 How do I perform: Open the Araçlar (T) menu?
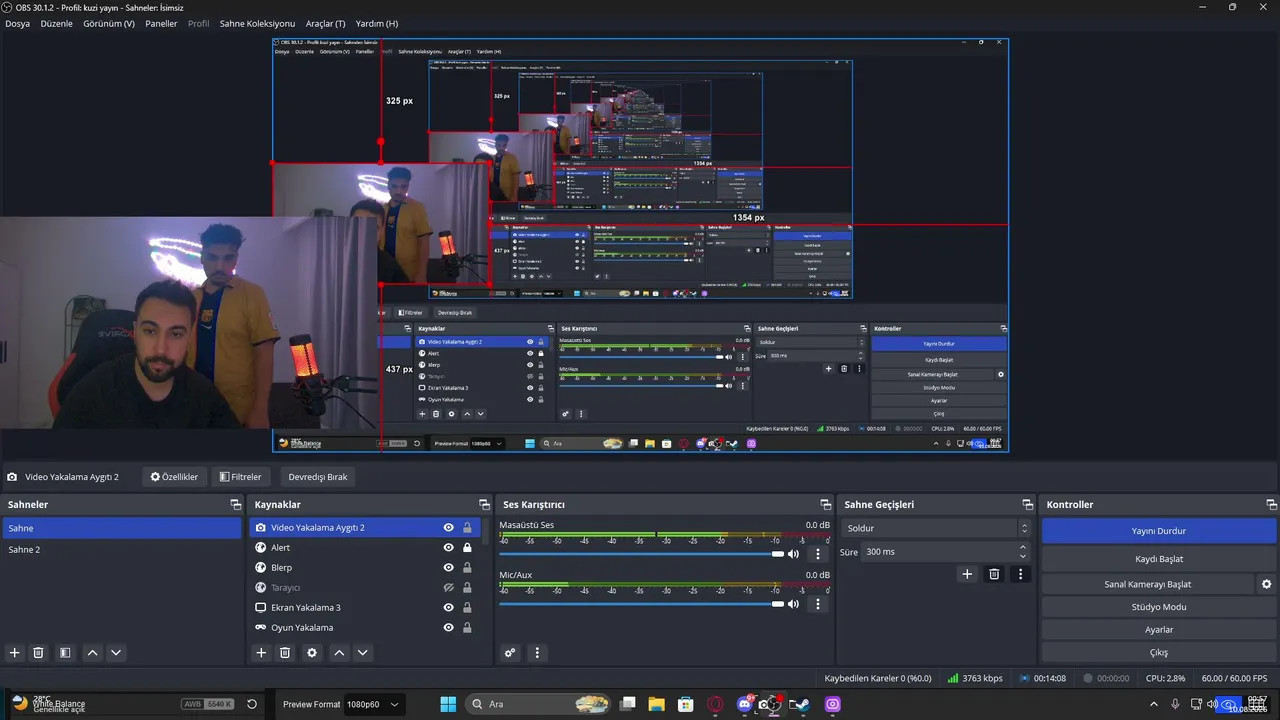[325, 23]
